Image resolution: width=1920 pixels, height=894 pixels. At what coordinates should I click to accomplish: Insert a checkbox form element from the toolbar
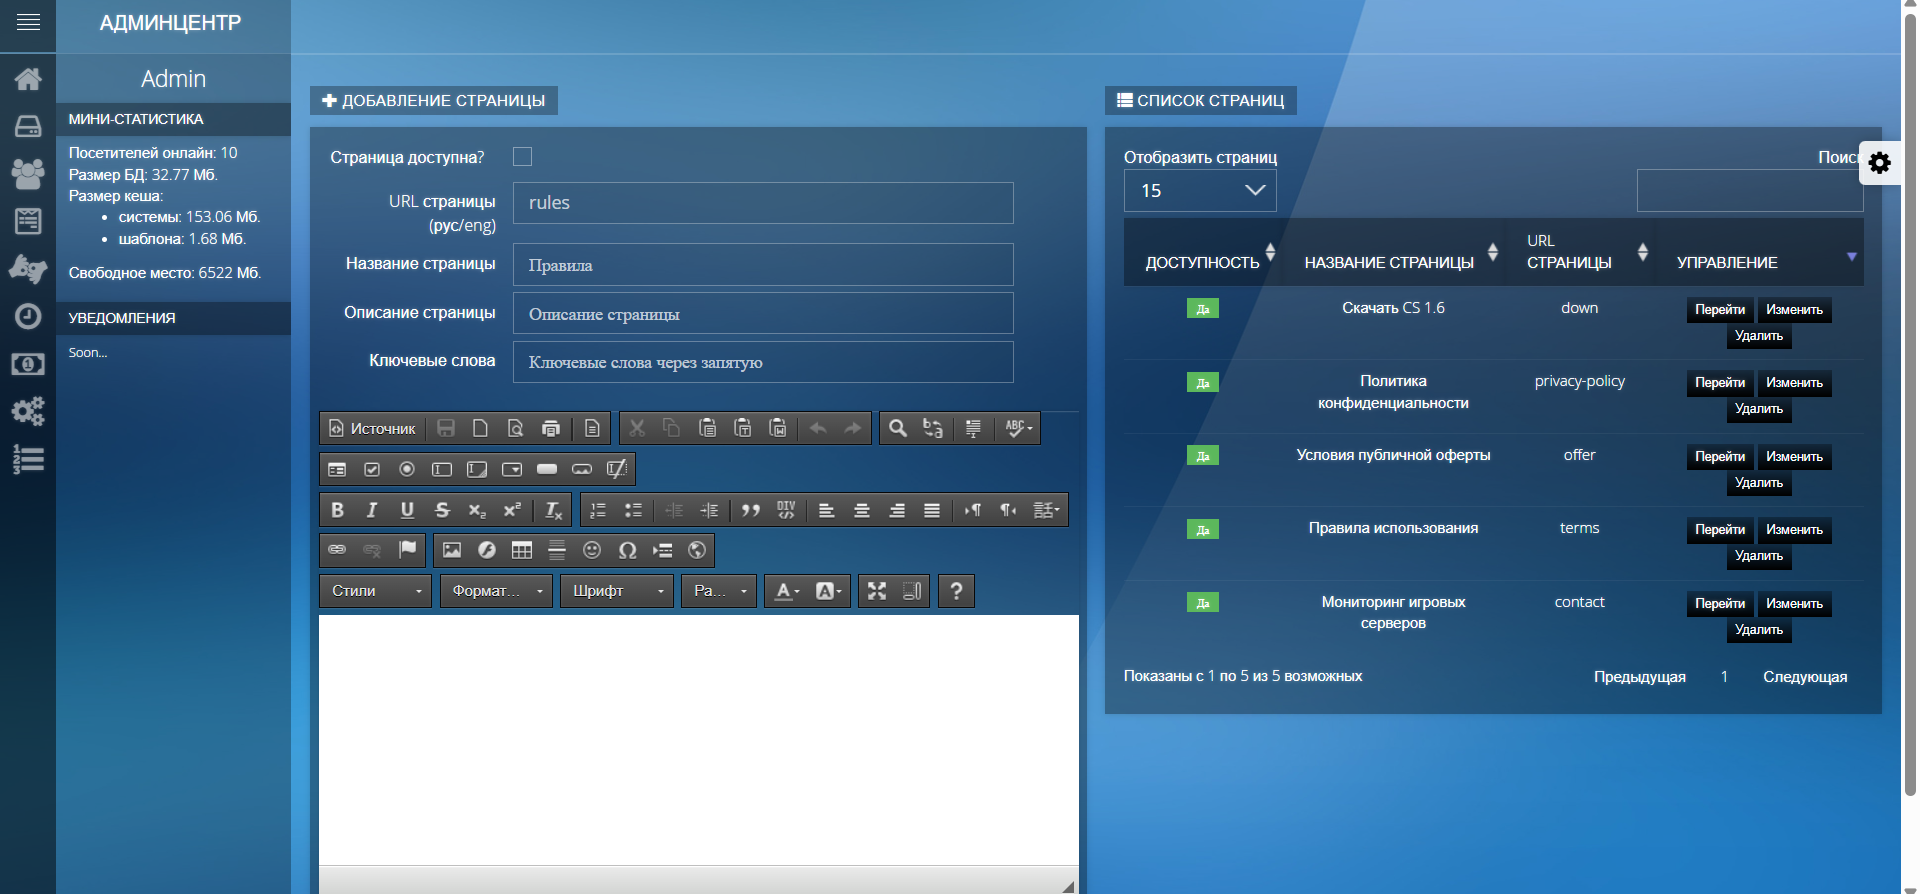pos(372,469)
